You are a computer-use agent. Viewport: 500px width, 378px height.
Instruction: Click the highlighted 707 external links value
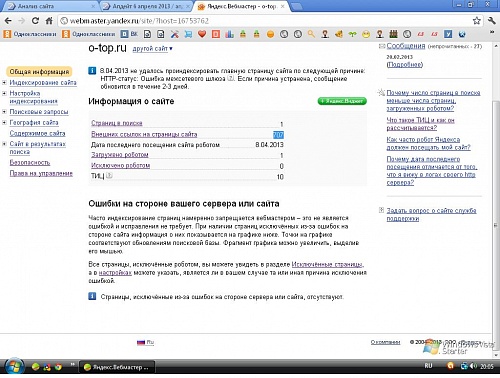[278, 135]
